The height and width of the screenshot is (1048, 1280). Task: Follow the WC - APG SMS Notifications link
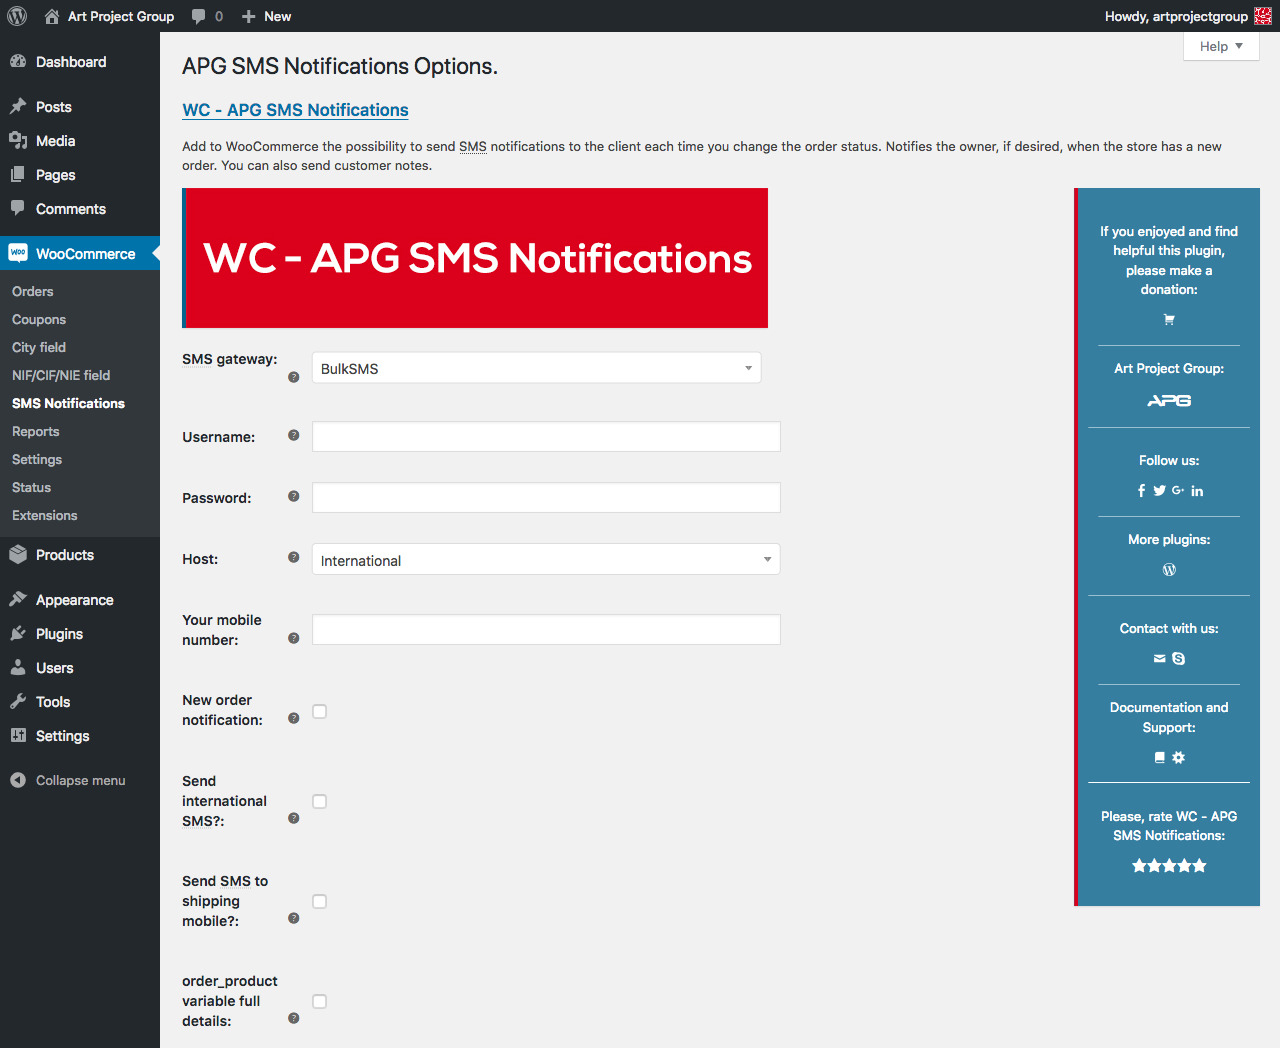pyautogui.click(x=295, y=110)
